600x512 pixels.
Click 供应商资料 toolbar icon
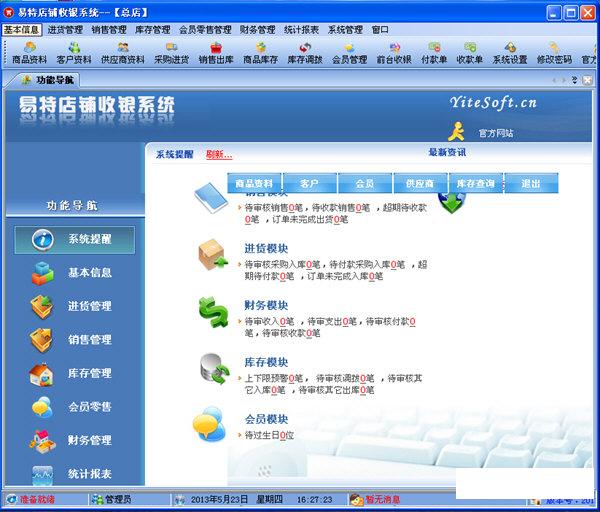pos(123,53)
